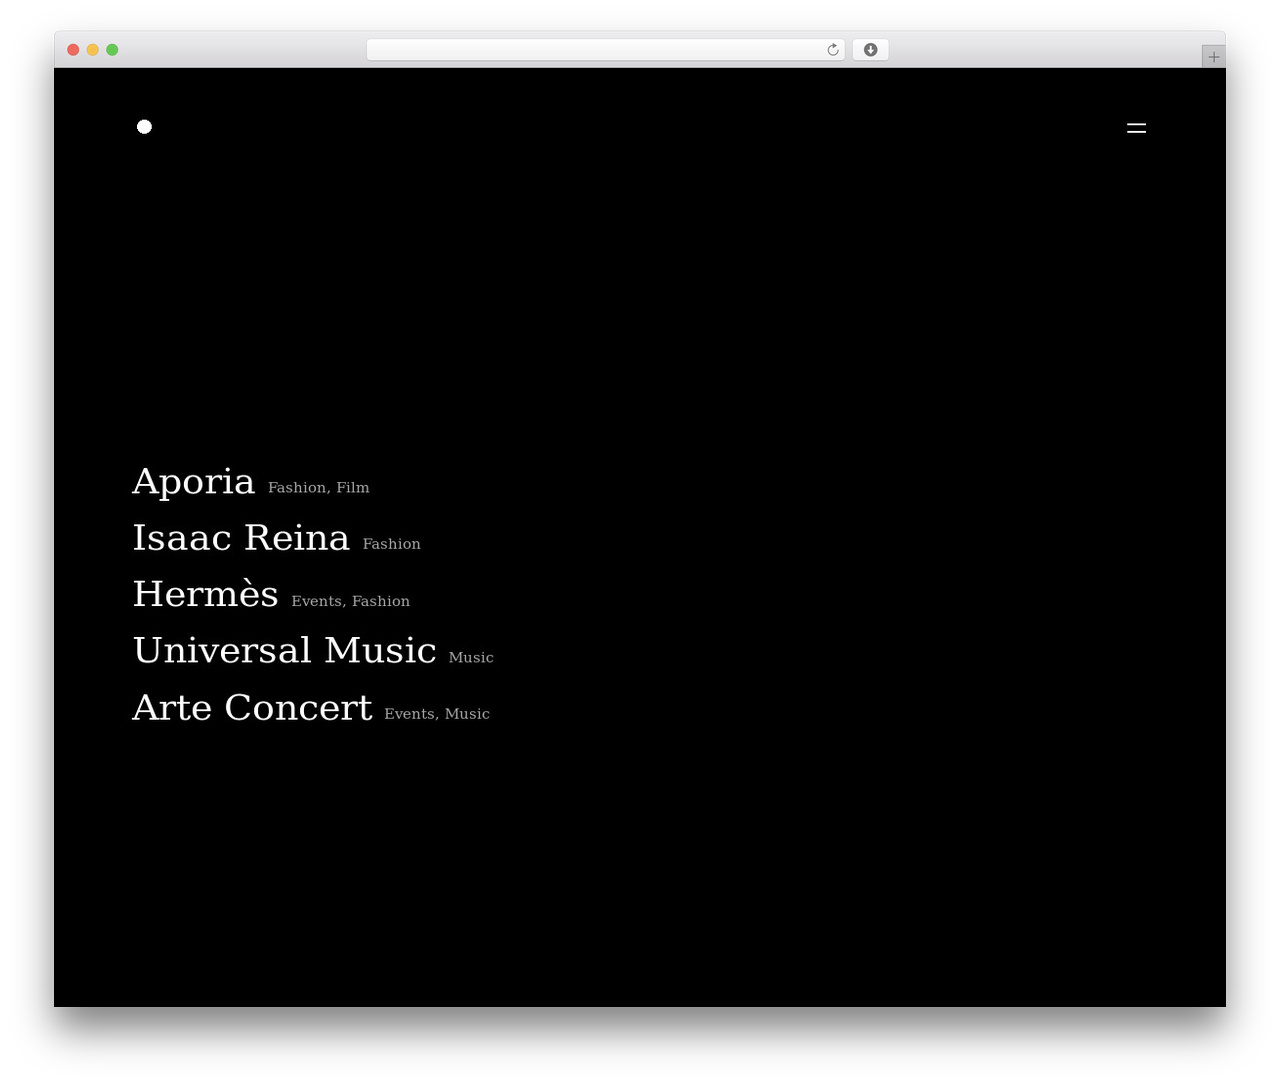Click the 'Fashion' tag beside Isaac Reina
This screenshot has height=1084, width=1280.
[x=392, y=544]
